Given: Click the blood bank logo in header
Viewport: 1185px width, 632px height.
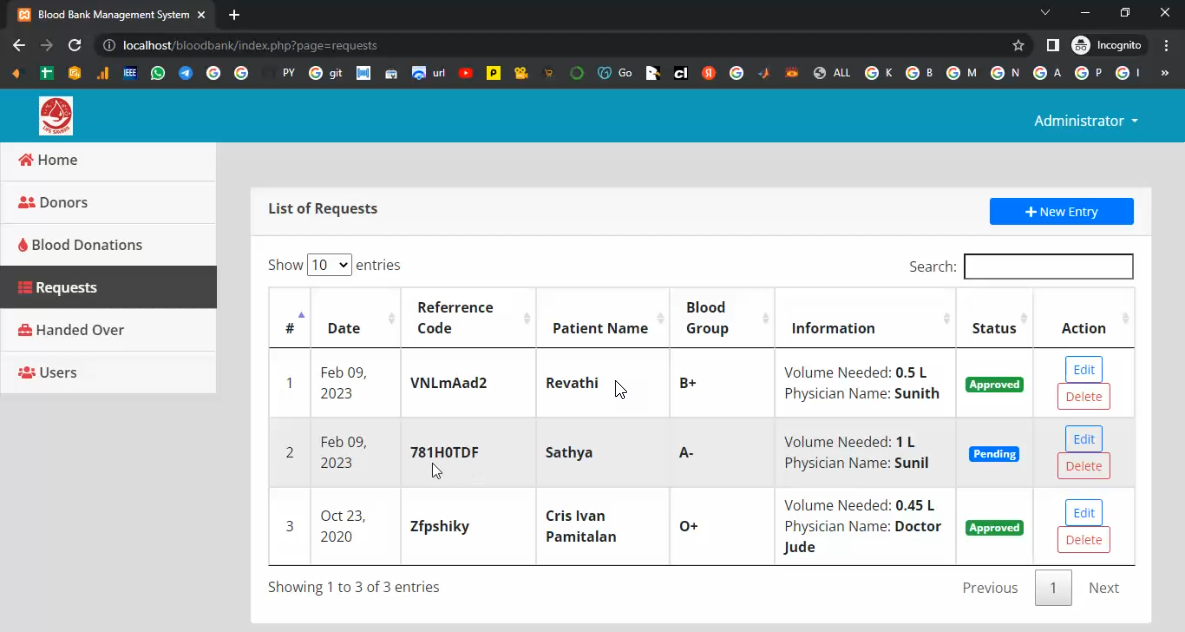Looking at the screenshot, I should (x=56, y=116).
